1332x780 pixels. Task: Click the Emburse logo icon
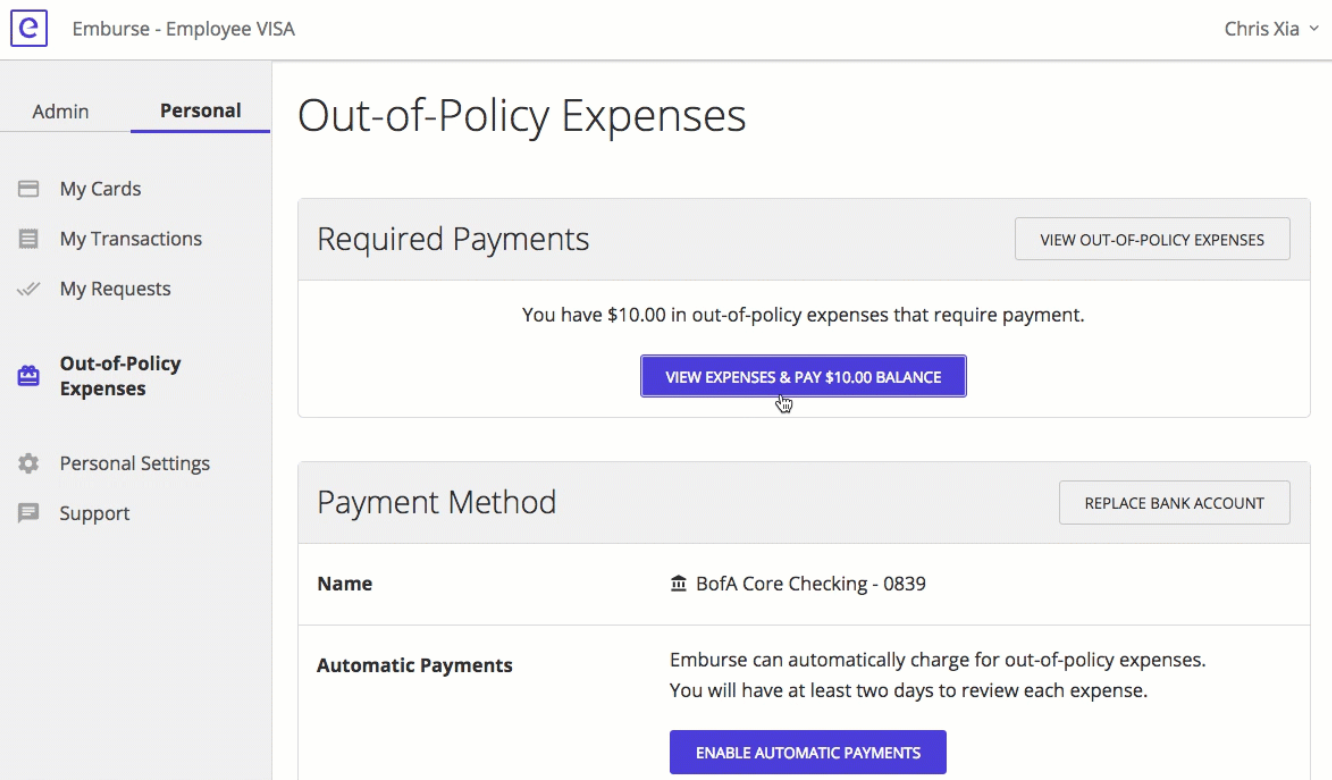pos(28,28)
